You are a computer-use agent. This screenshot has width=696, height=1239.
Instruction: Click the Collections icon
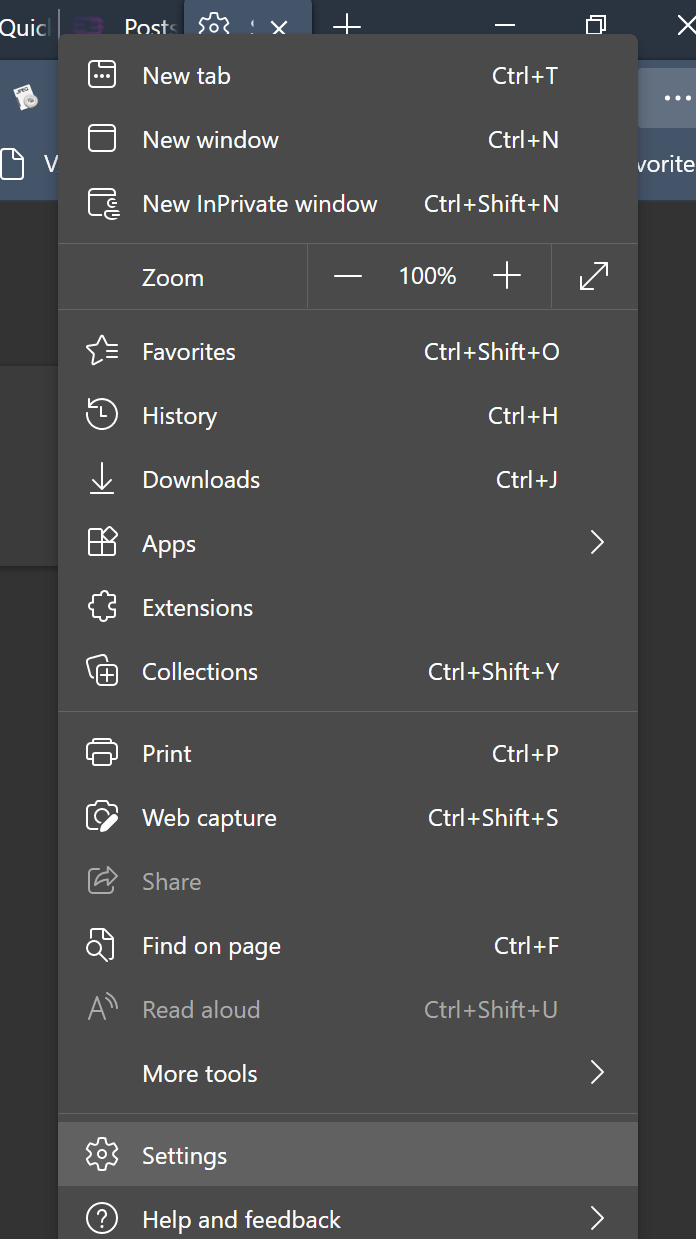click(x=103, y=671)
